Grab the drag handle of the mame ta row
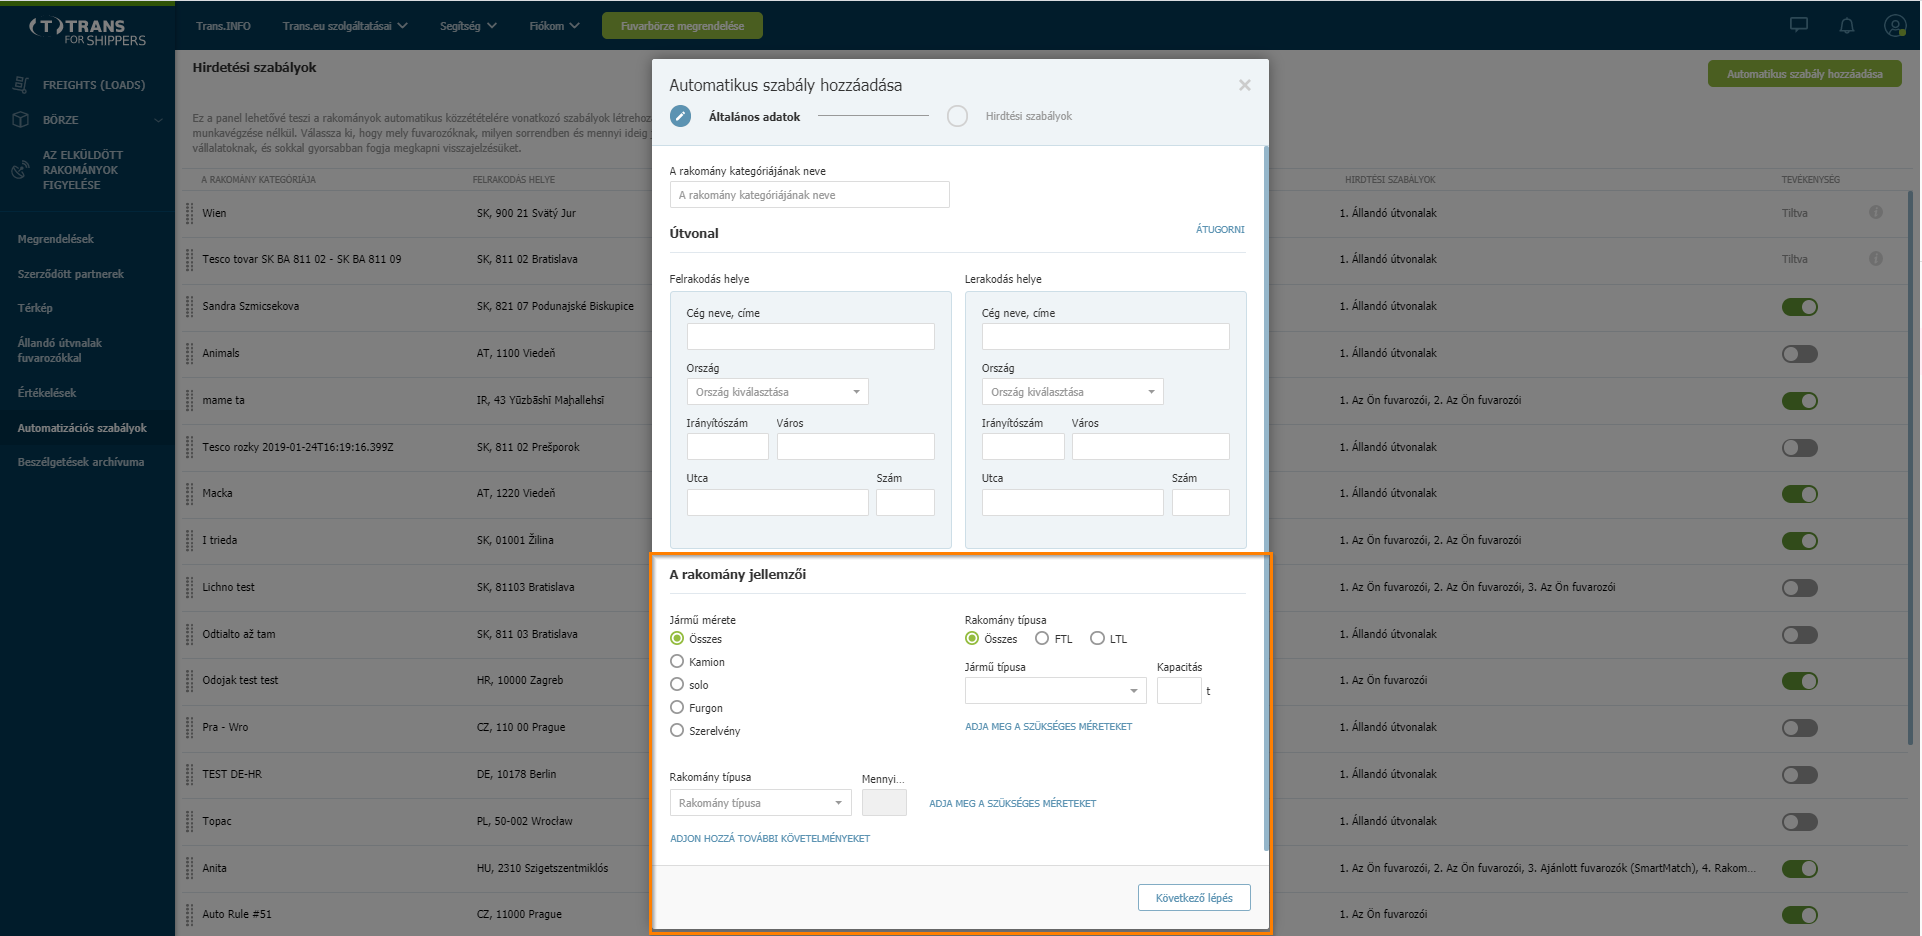 pyautogui.click(x=189, y=400)
